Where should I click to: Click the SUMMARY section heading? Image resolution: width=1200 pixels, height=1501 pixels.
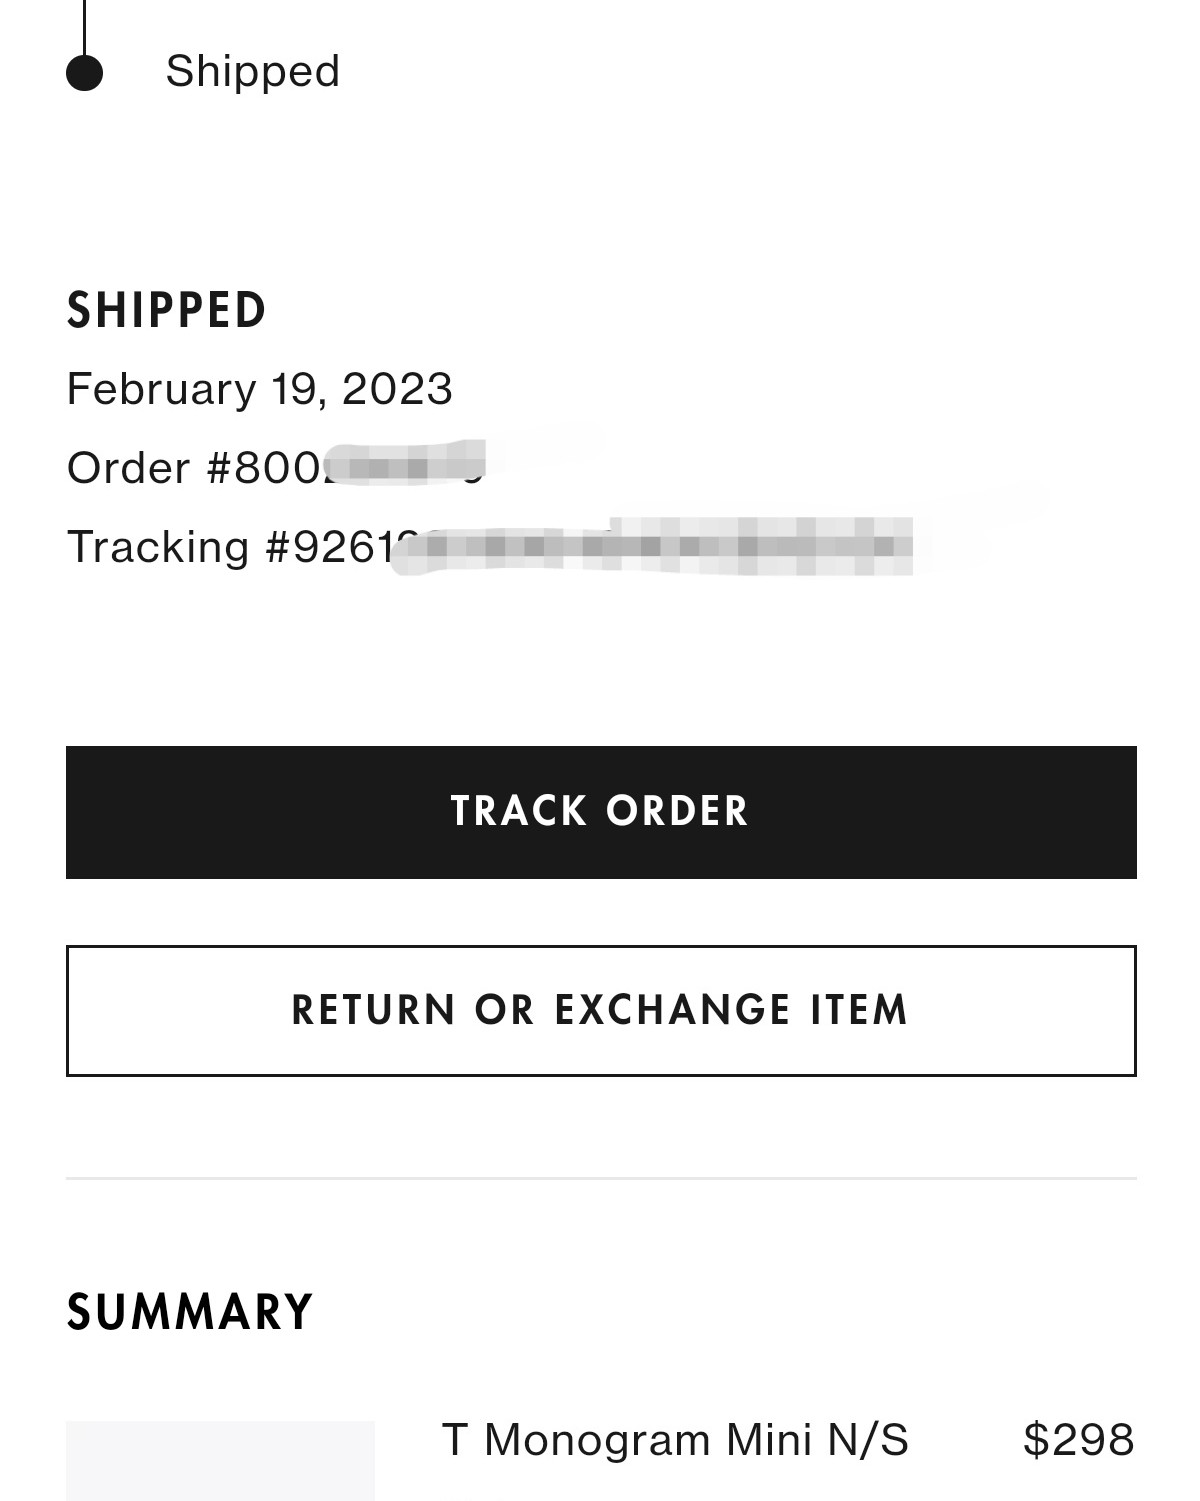tap(190, 1312)
